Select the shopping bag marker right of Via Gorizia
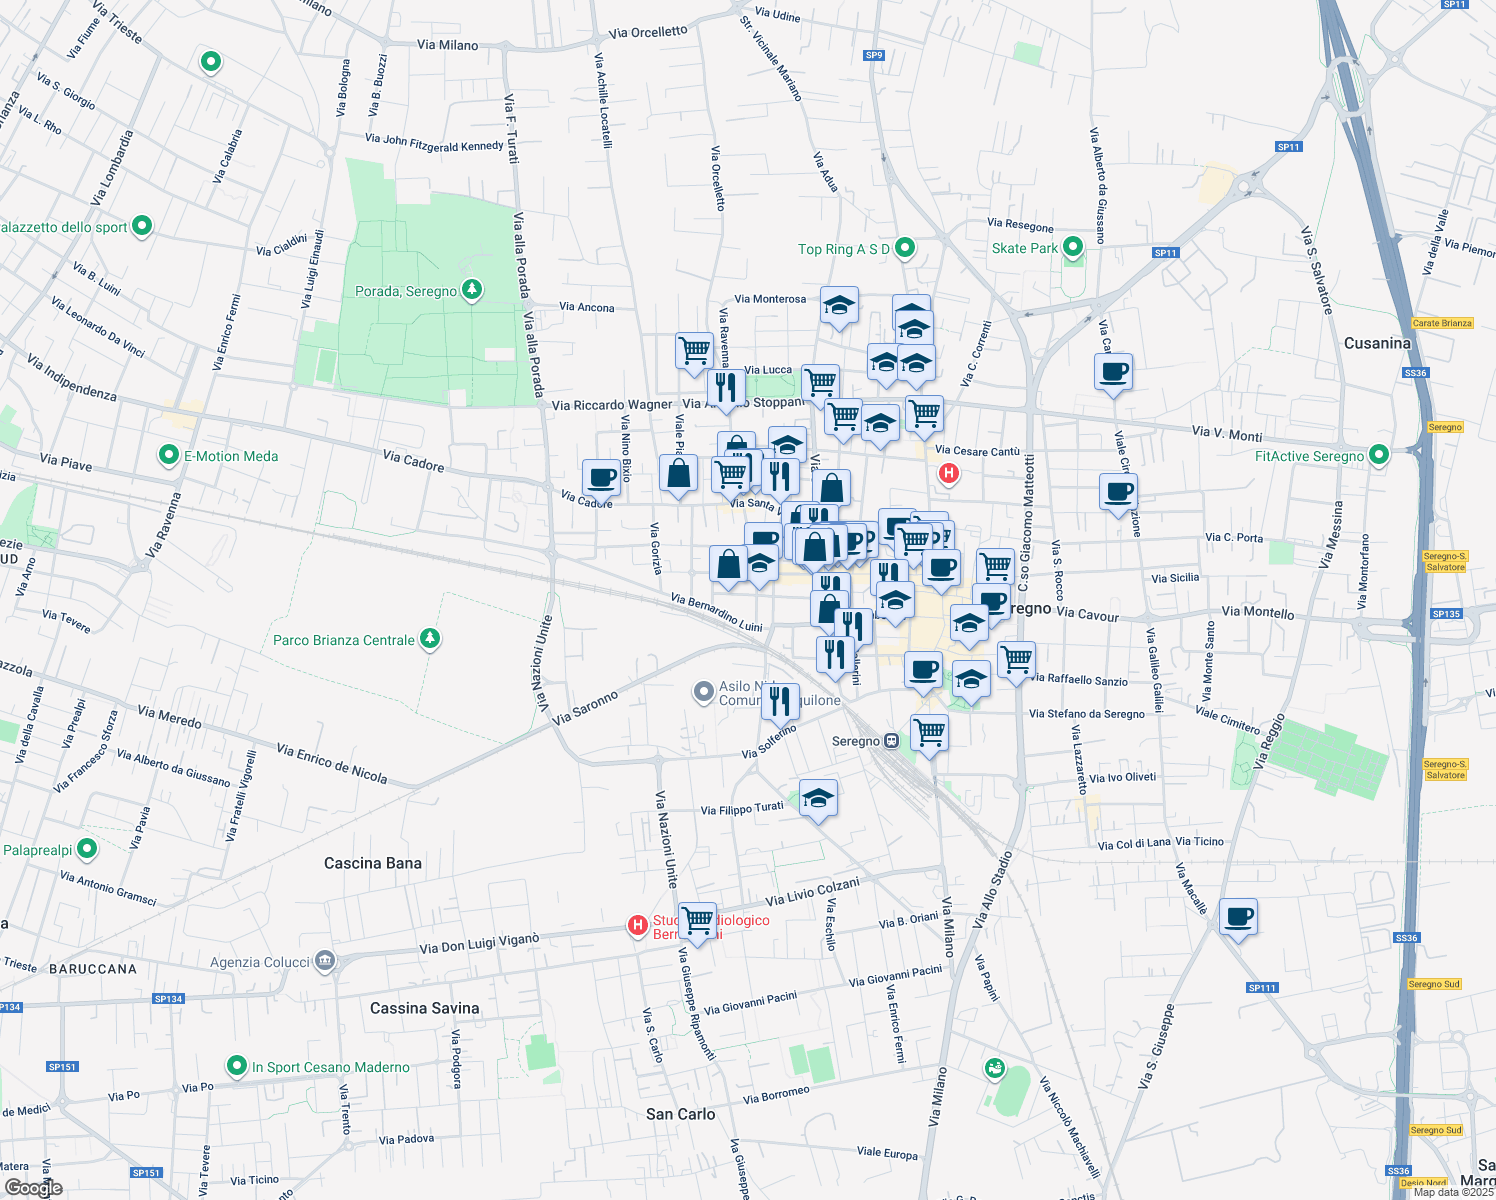1496x1200 pixels. pyautogui.click(x=729, y=566)
